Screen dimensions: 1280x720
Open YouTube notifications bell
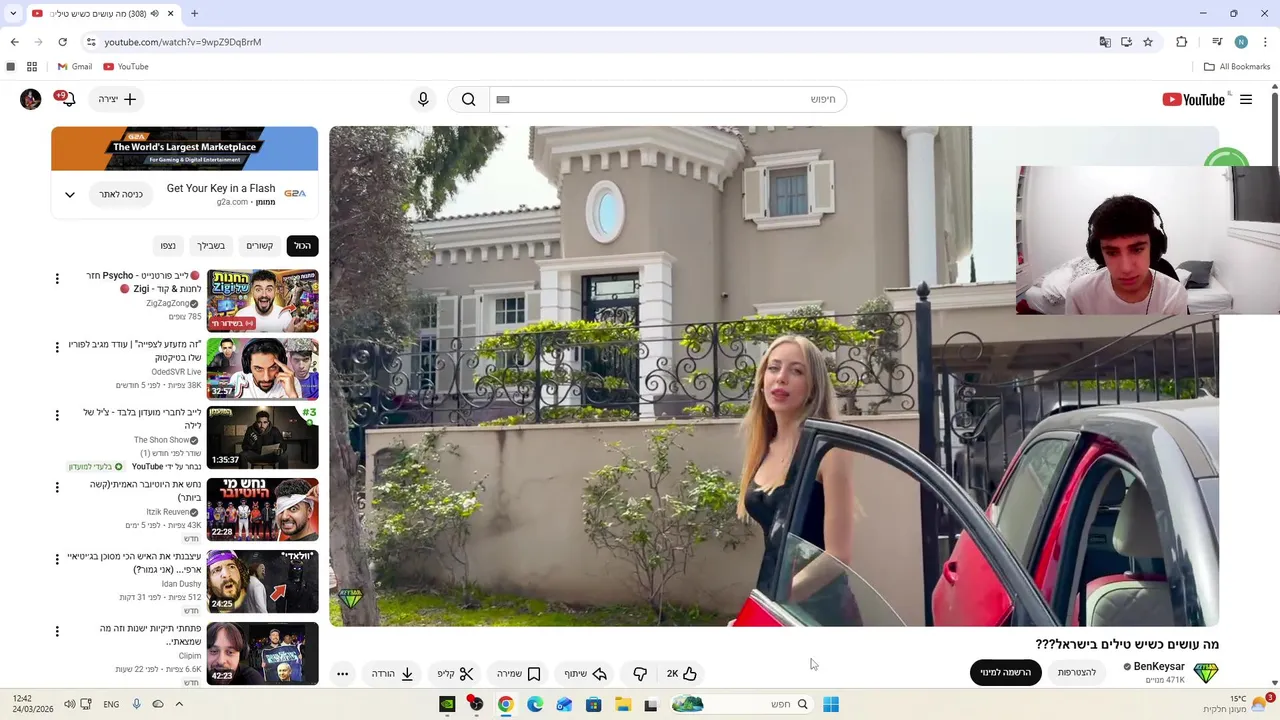click(x=68, y=99)
